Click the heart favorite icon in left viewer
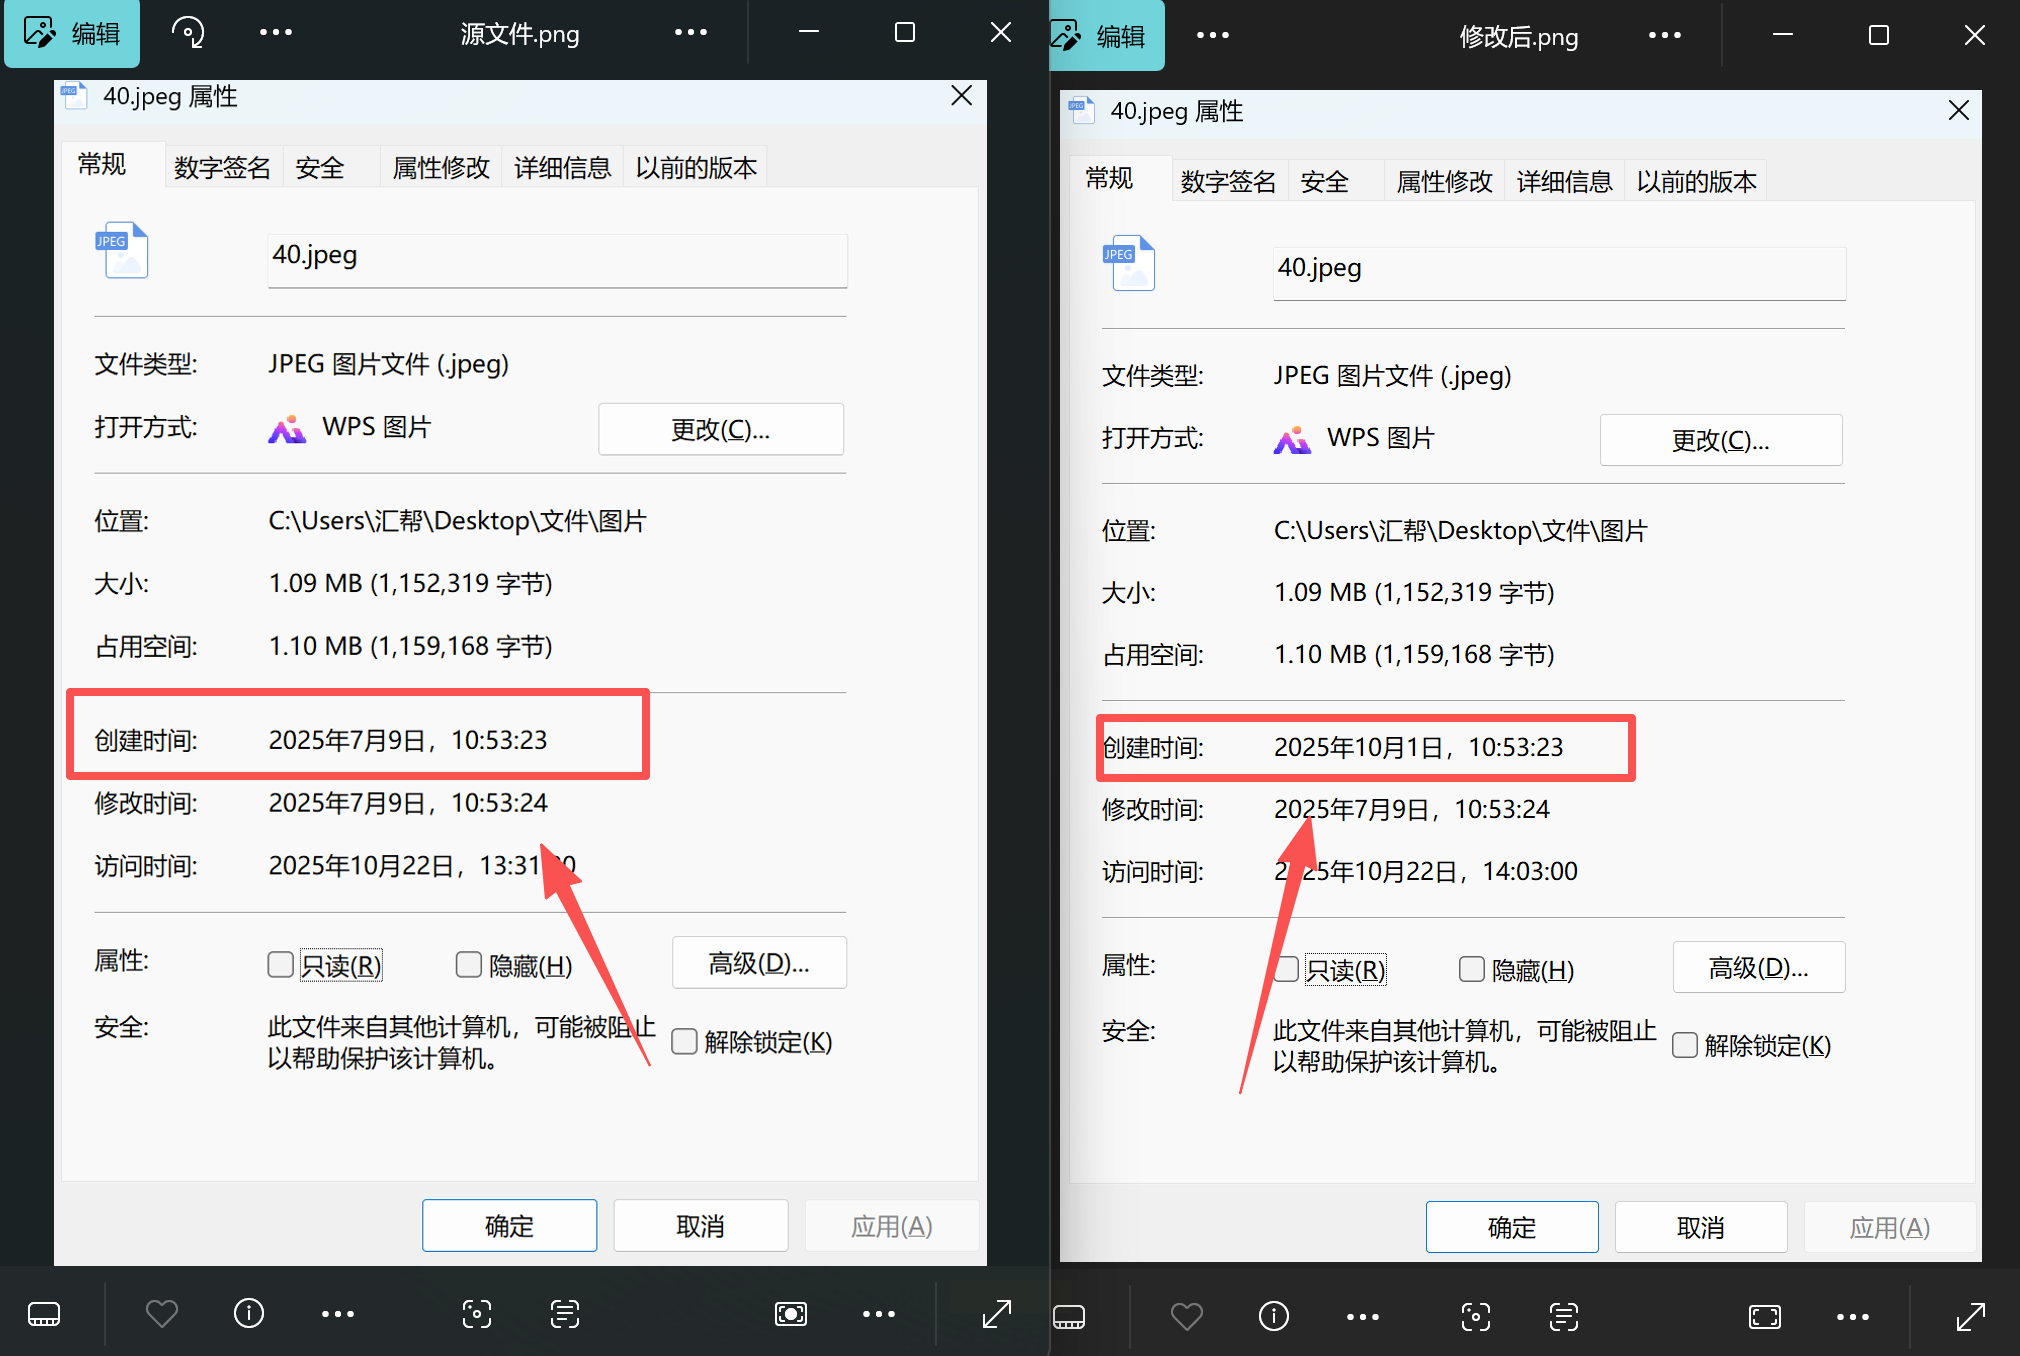The height and width of the screenshot is (1356, 2020). [x=161, y=1313]
